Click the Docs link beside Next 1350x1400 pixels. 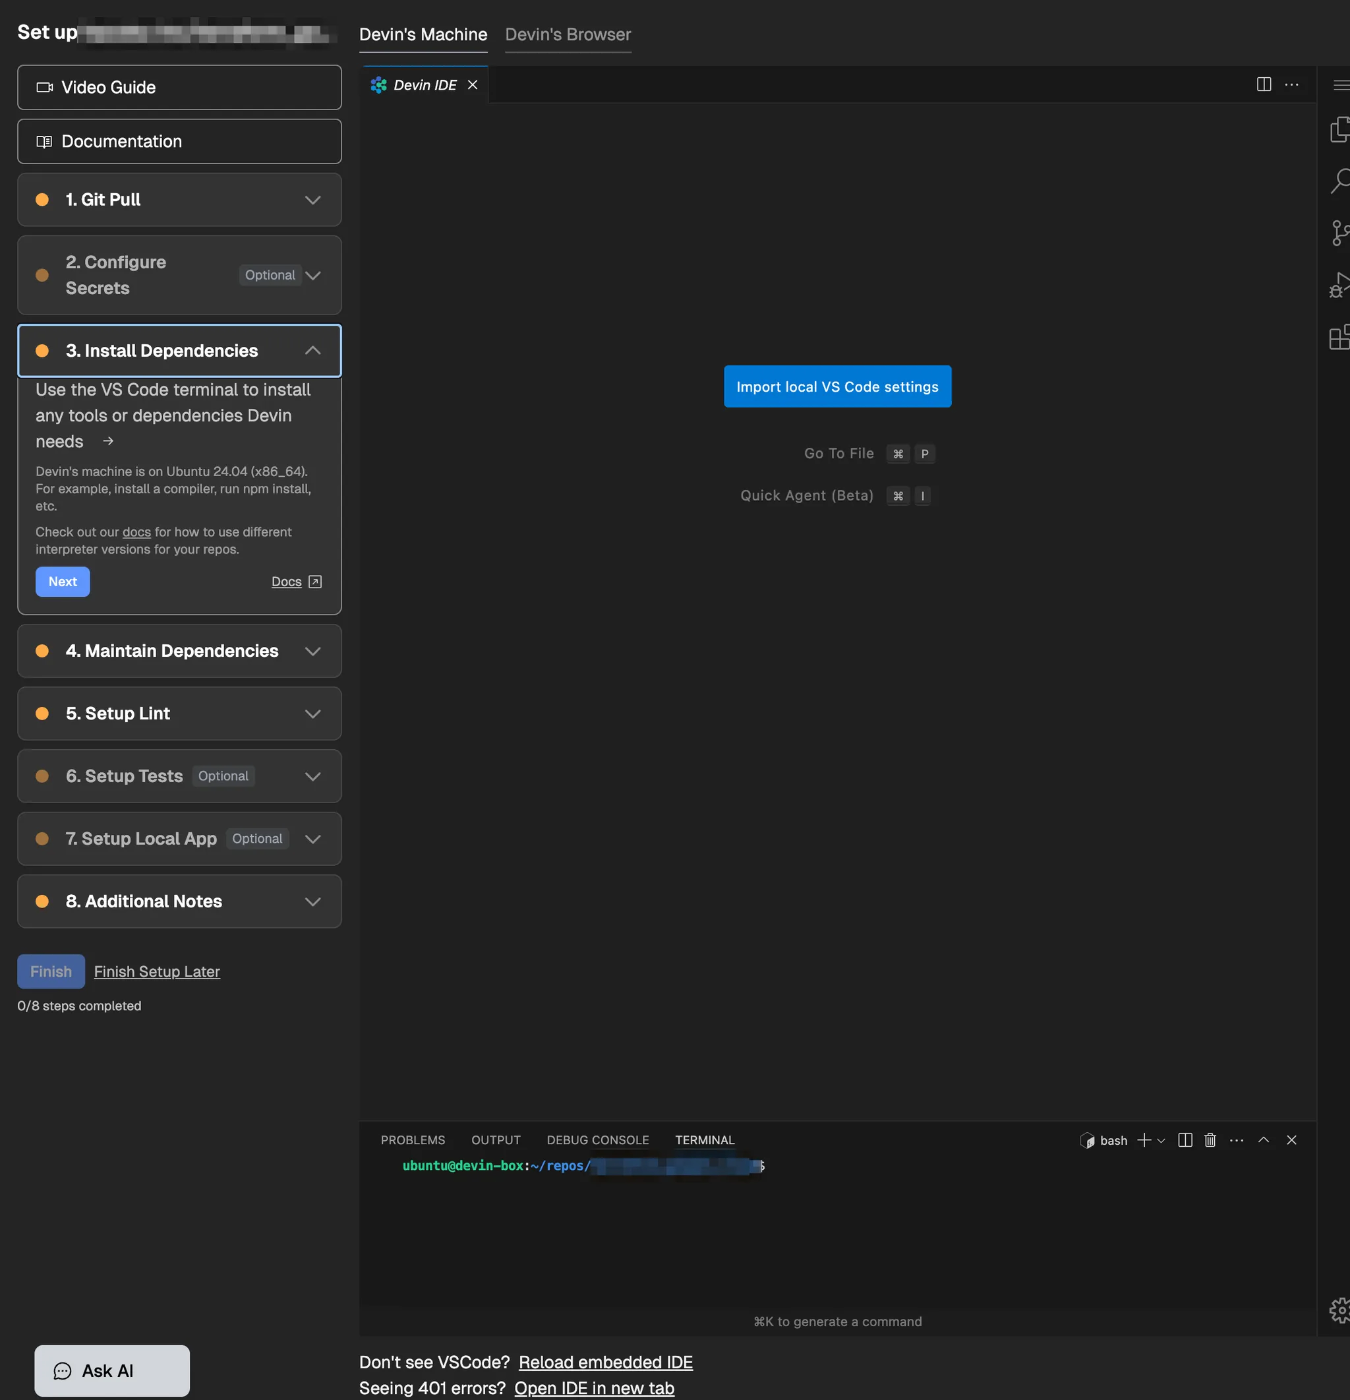[286, 582]
